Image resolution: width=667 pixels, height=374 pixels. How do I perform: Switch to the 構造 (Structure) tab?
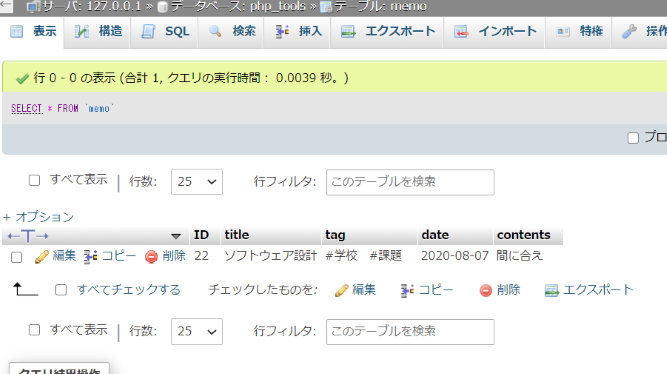click(x=98, y=31)
